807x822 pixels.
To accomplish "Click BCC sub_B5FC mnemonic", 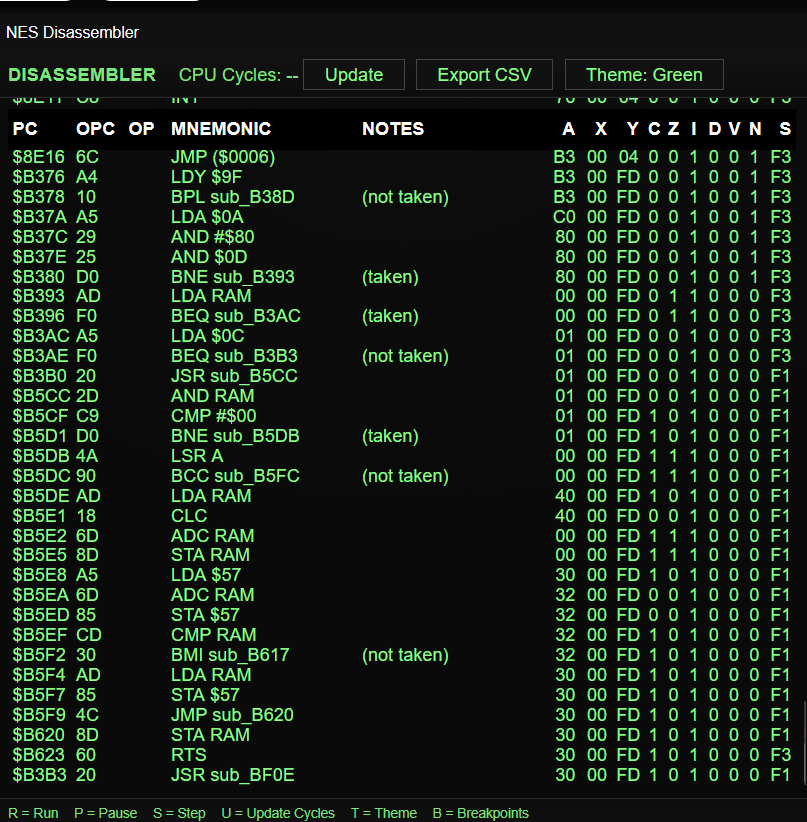I will [x=235, y=476].
